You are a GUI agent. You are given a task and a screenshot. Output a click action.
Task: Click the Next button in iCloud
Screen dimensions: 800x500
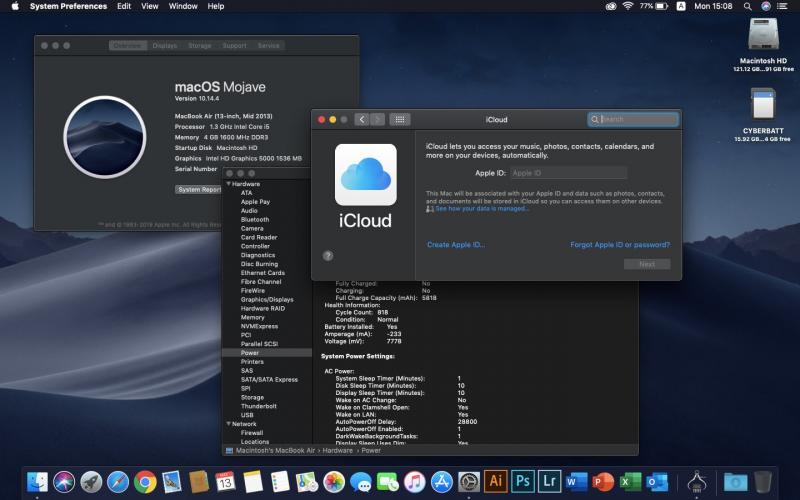647,264
